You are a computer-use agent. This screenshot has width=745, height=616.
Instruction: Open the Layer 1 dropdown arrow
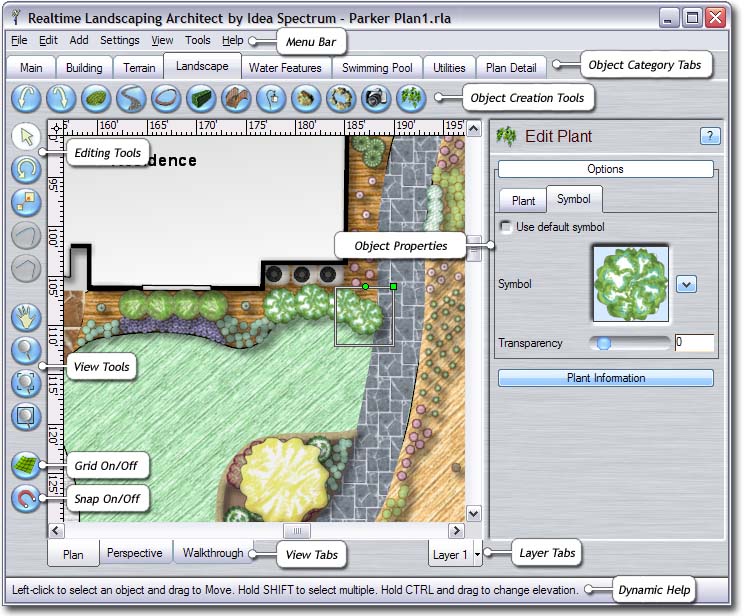pyautogui.click(x=477, y=554)
